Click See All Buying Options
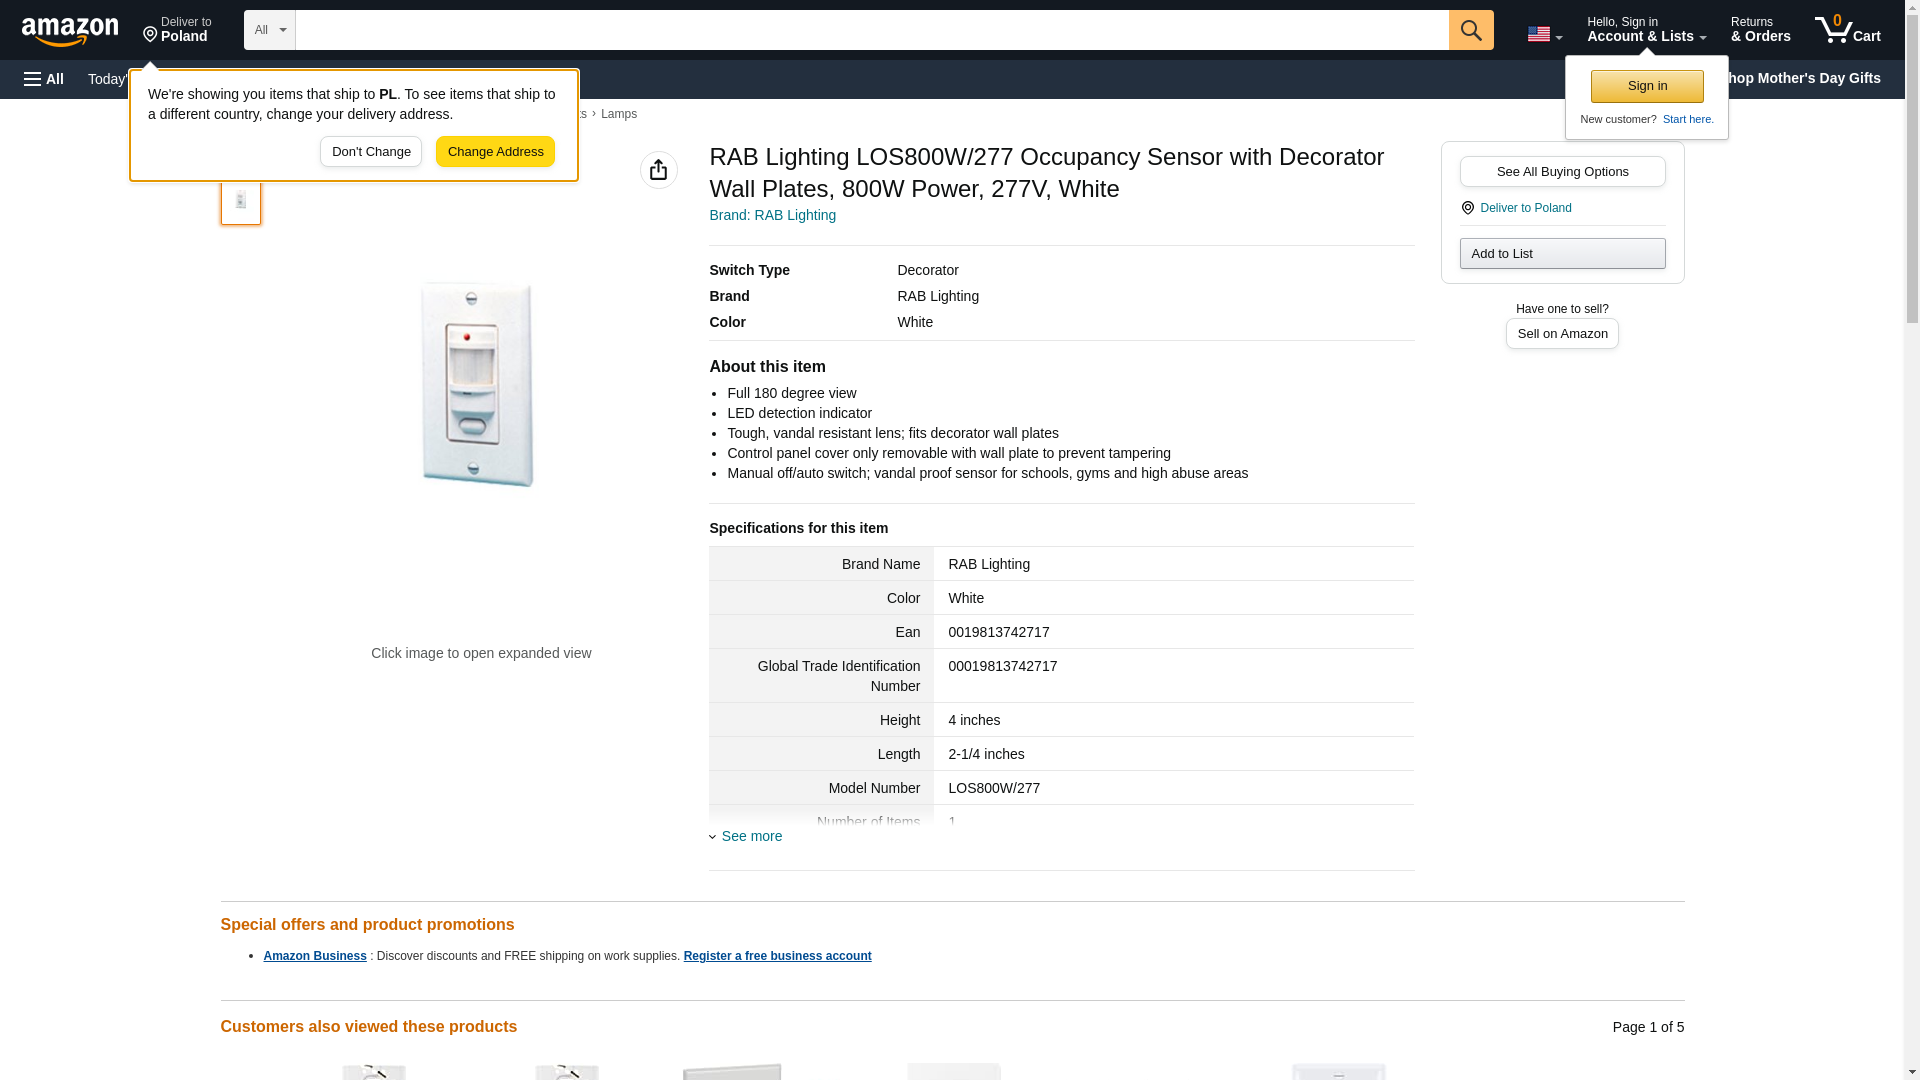 pyautogui.click(x=1561, y=171)
